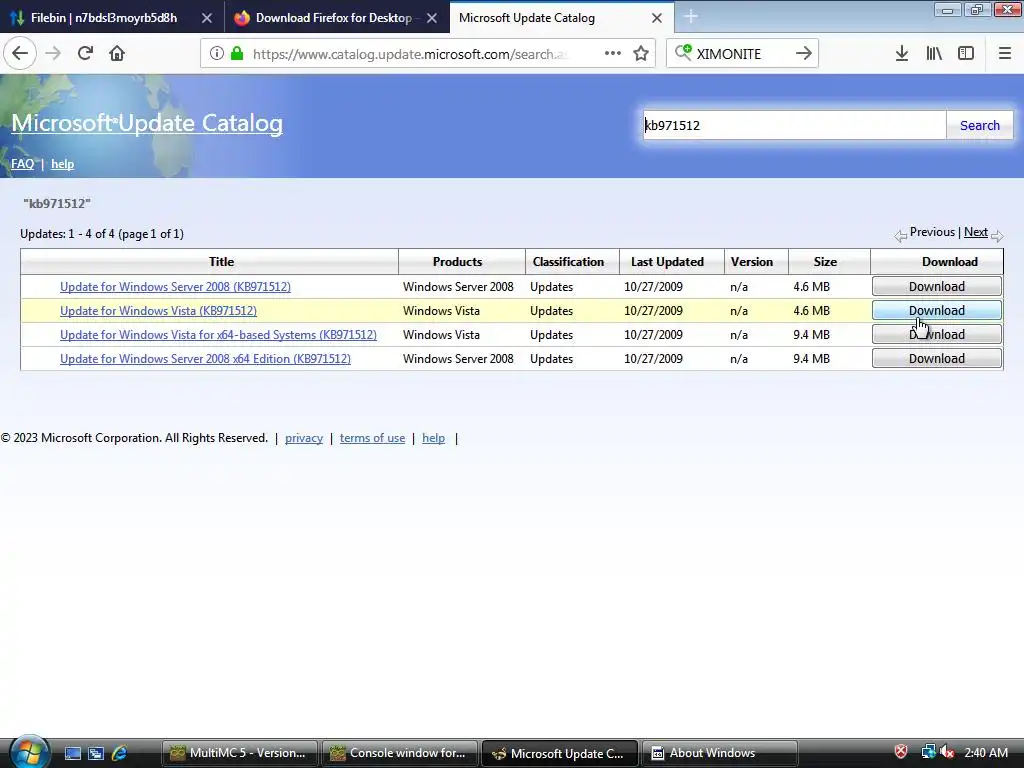
Task: Toggle the sidebar view icon
Action: click(x=966, y=54)
